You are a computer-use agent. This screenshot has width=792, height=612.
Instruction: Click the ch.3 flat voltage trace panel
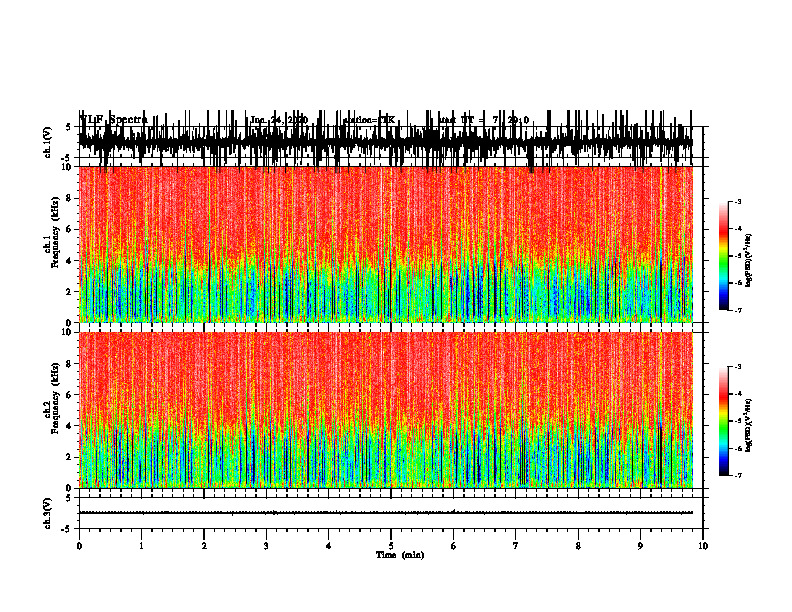[x=390, y=513]
